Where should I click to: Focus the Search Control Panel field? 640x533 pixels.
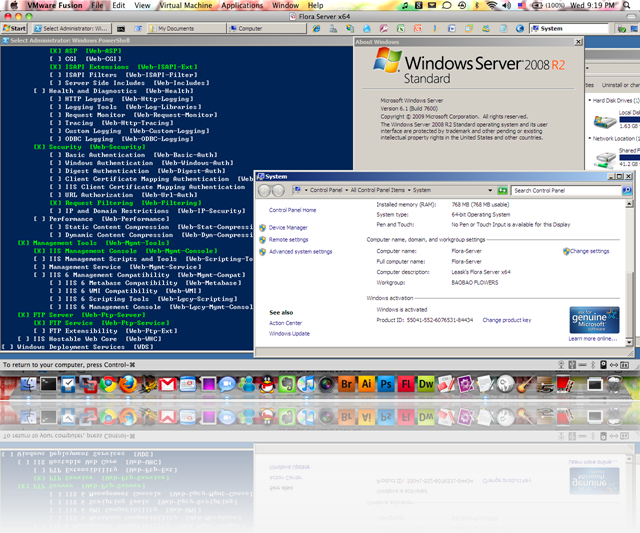click(566, 191)
